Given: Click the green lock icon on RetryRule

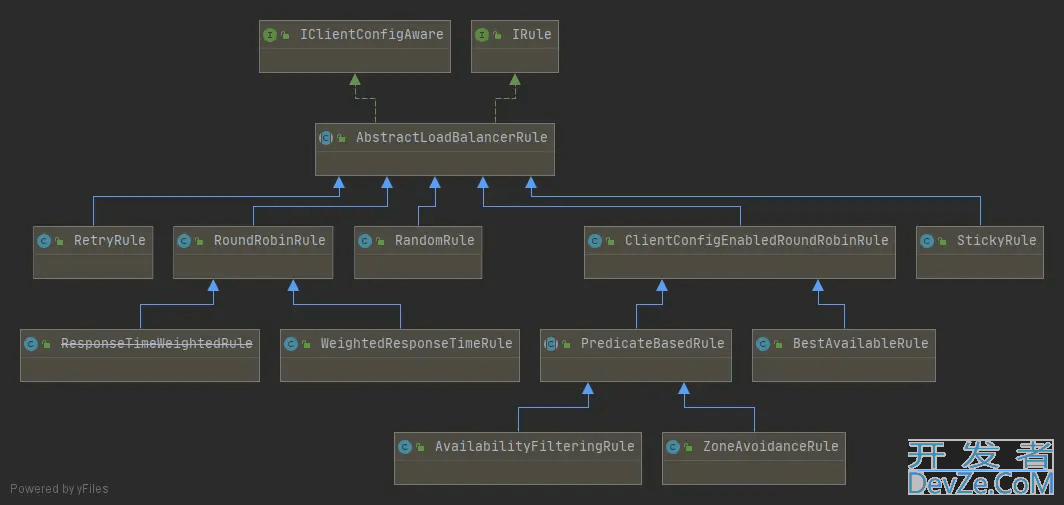Looking at the screenshot, I should (x=60, y=242).
